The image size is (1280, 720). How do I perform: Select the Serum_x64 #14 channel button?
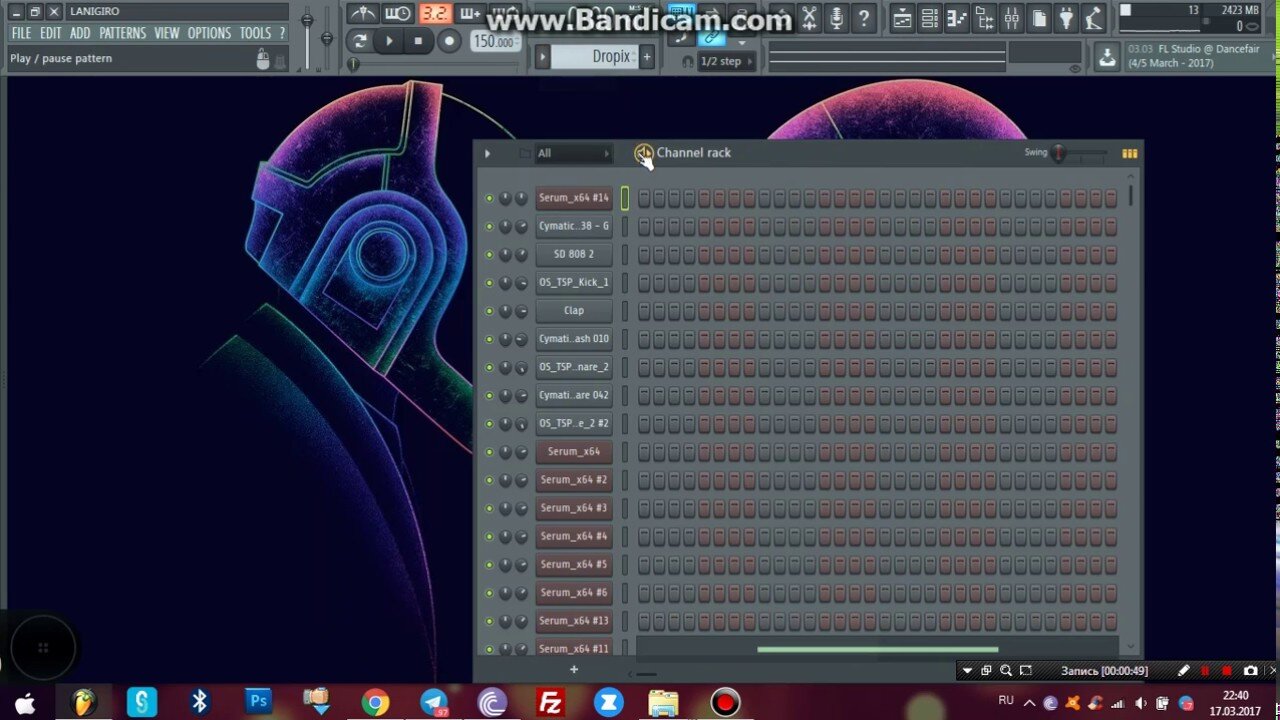click(x=574, y=198)
